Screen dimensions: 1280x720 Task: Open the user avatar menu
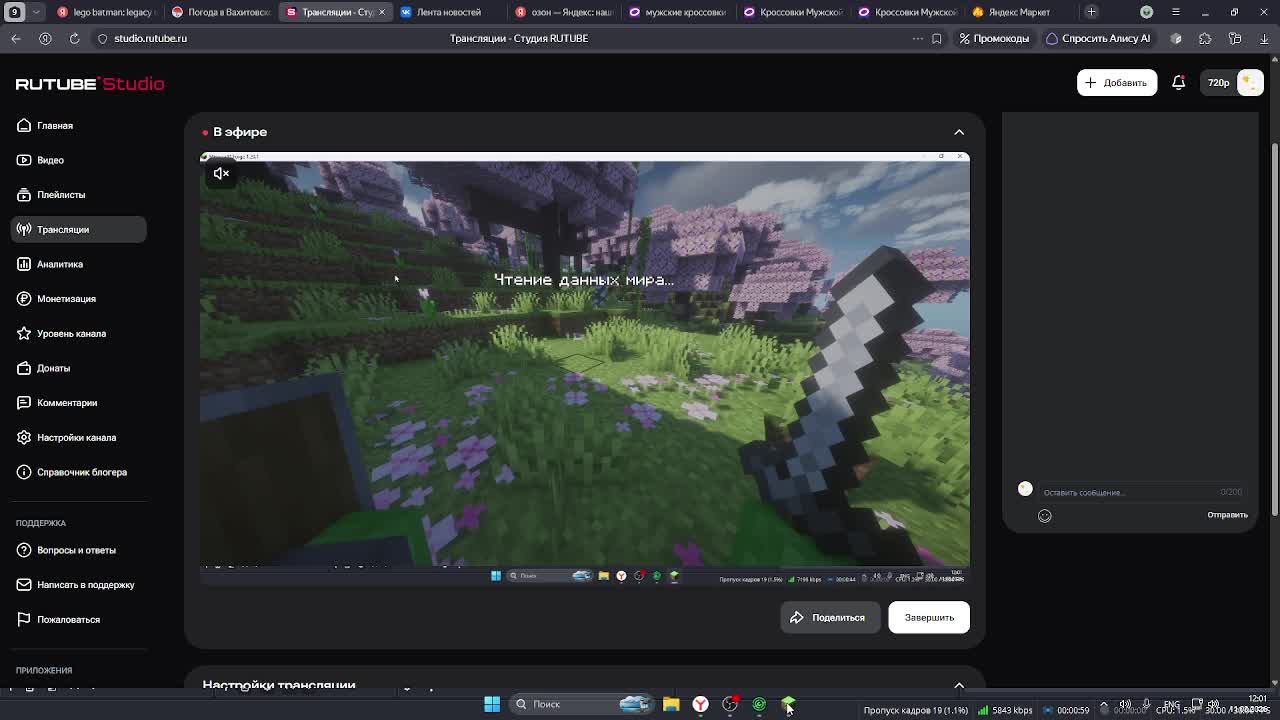click(1250, 83)
